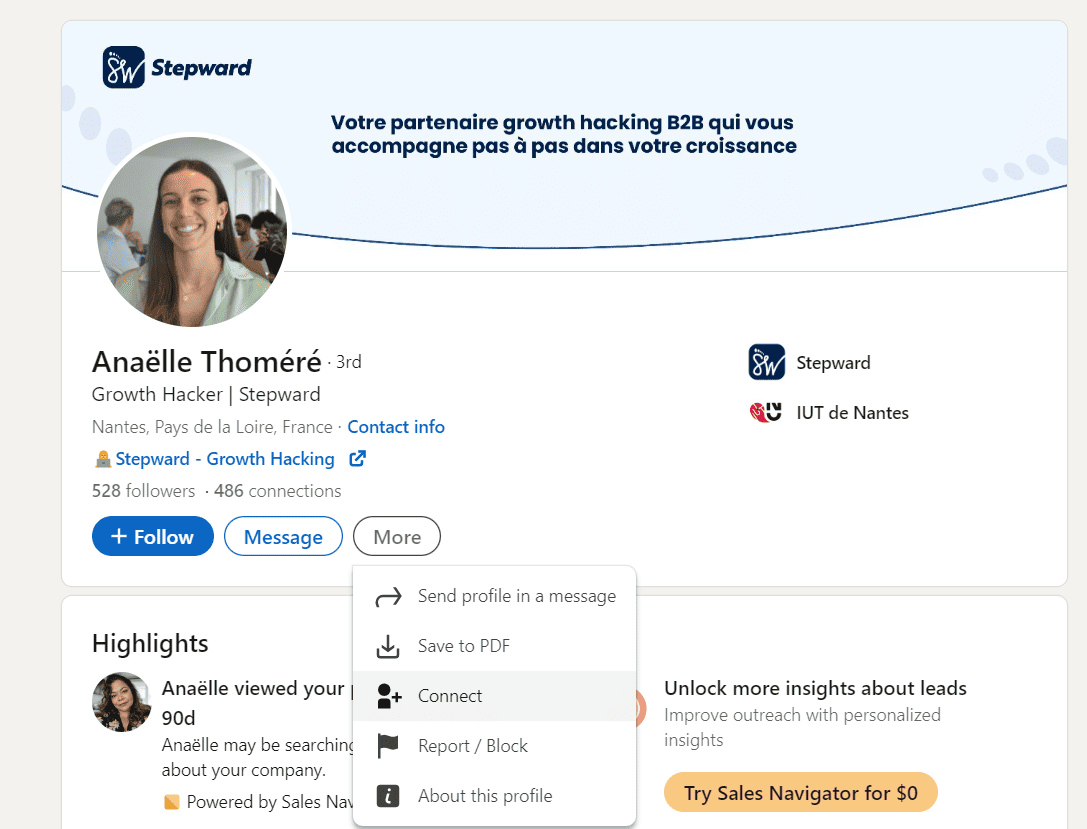This screenshot has height=829, width=1087.
Task: Choose Connect in the More menu
Action: click(494, 696)
